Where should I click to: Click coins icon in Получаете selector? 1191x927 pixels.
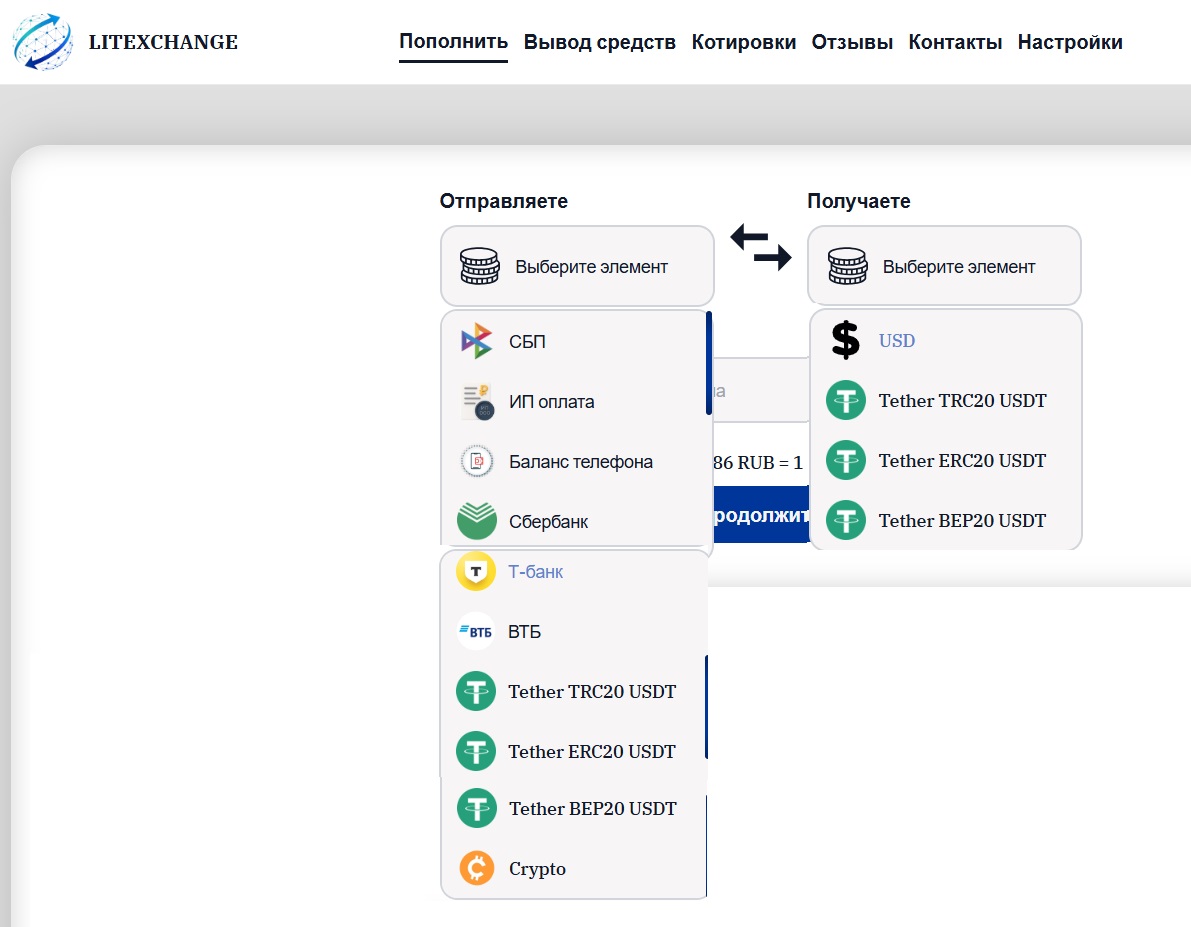pos(848,266)
